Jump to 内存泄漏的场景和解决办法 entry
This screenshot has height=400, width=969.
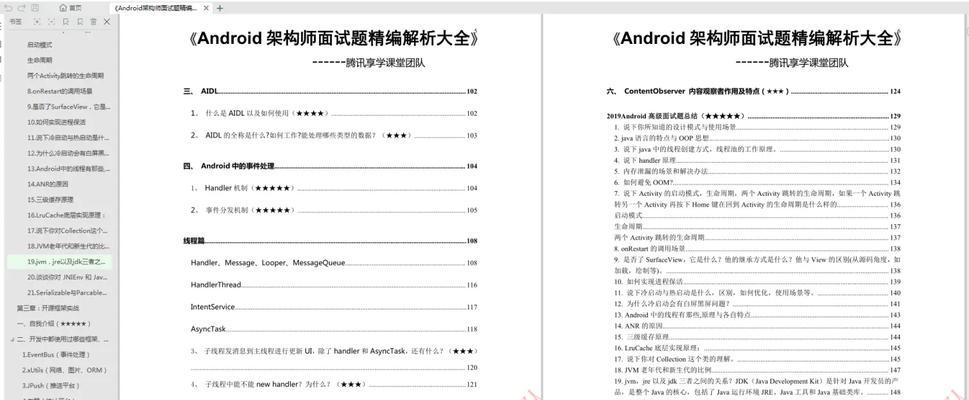757,171
